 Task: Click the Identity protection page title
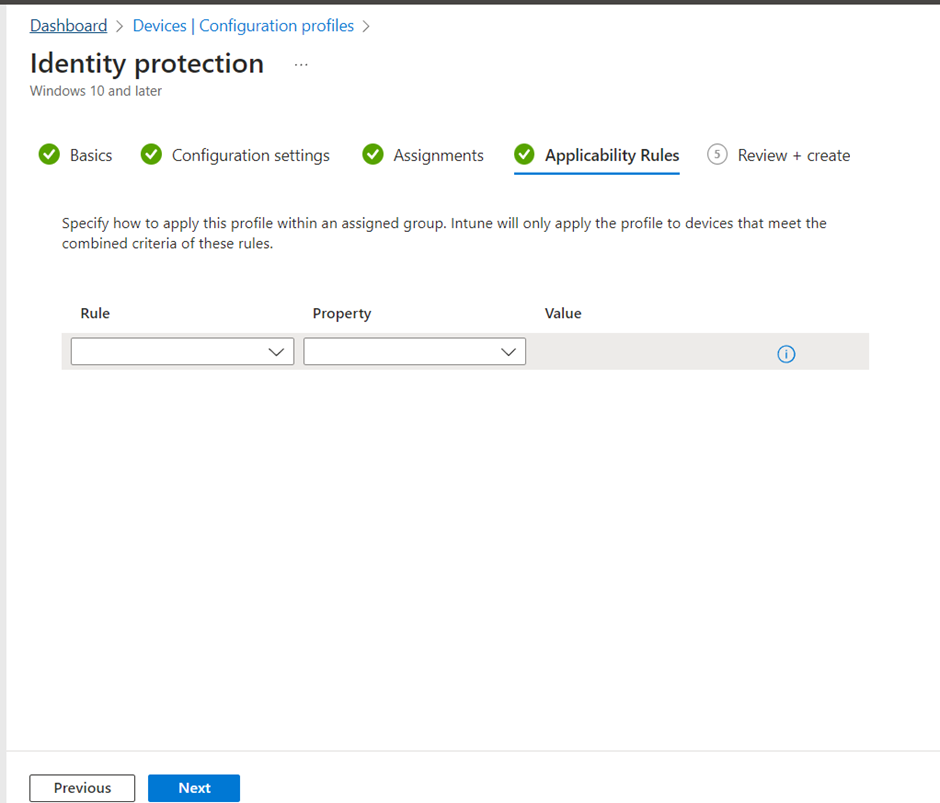(147, 64)
